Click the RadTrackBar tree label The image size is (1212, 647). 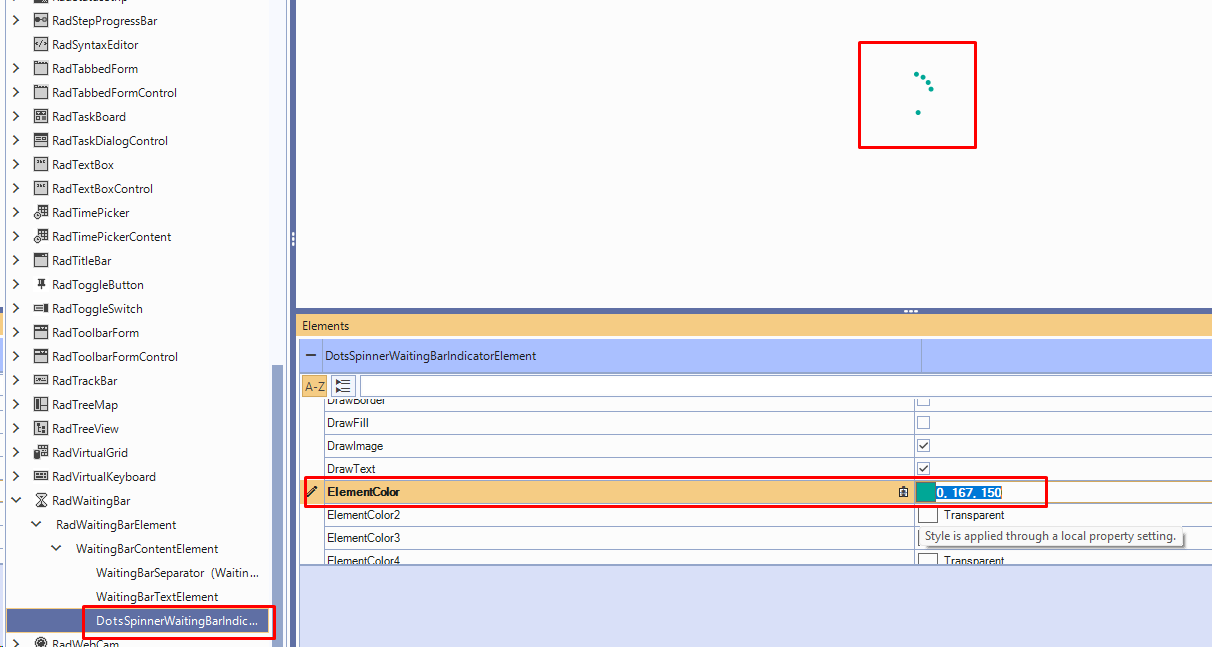85,381
